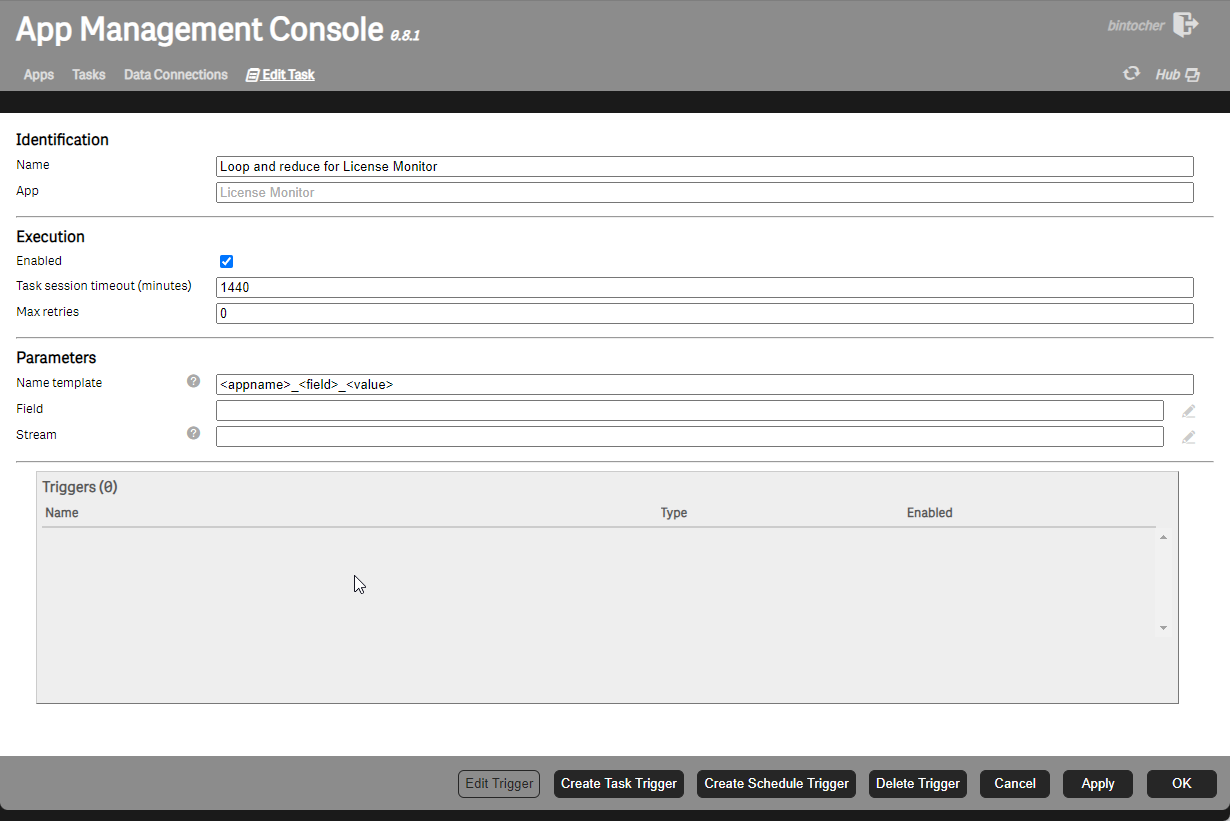Screen dimensions: 1230x821
Task: Click help icon beside Stream
Action: click(x=194, y=434)
